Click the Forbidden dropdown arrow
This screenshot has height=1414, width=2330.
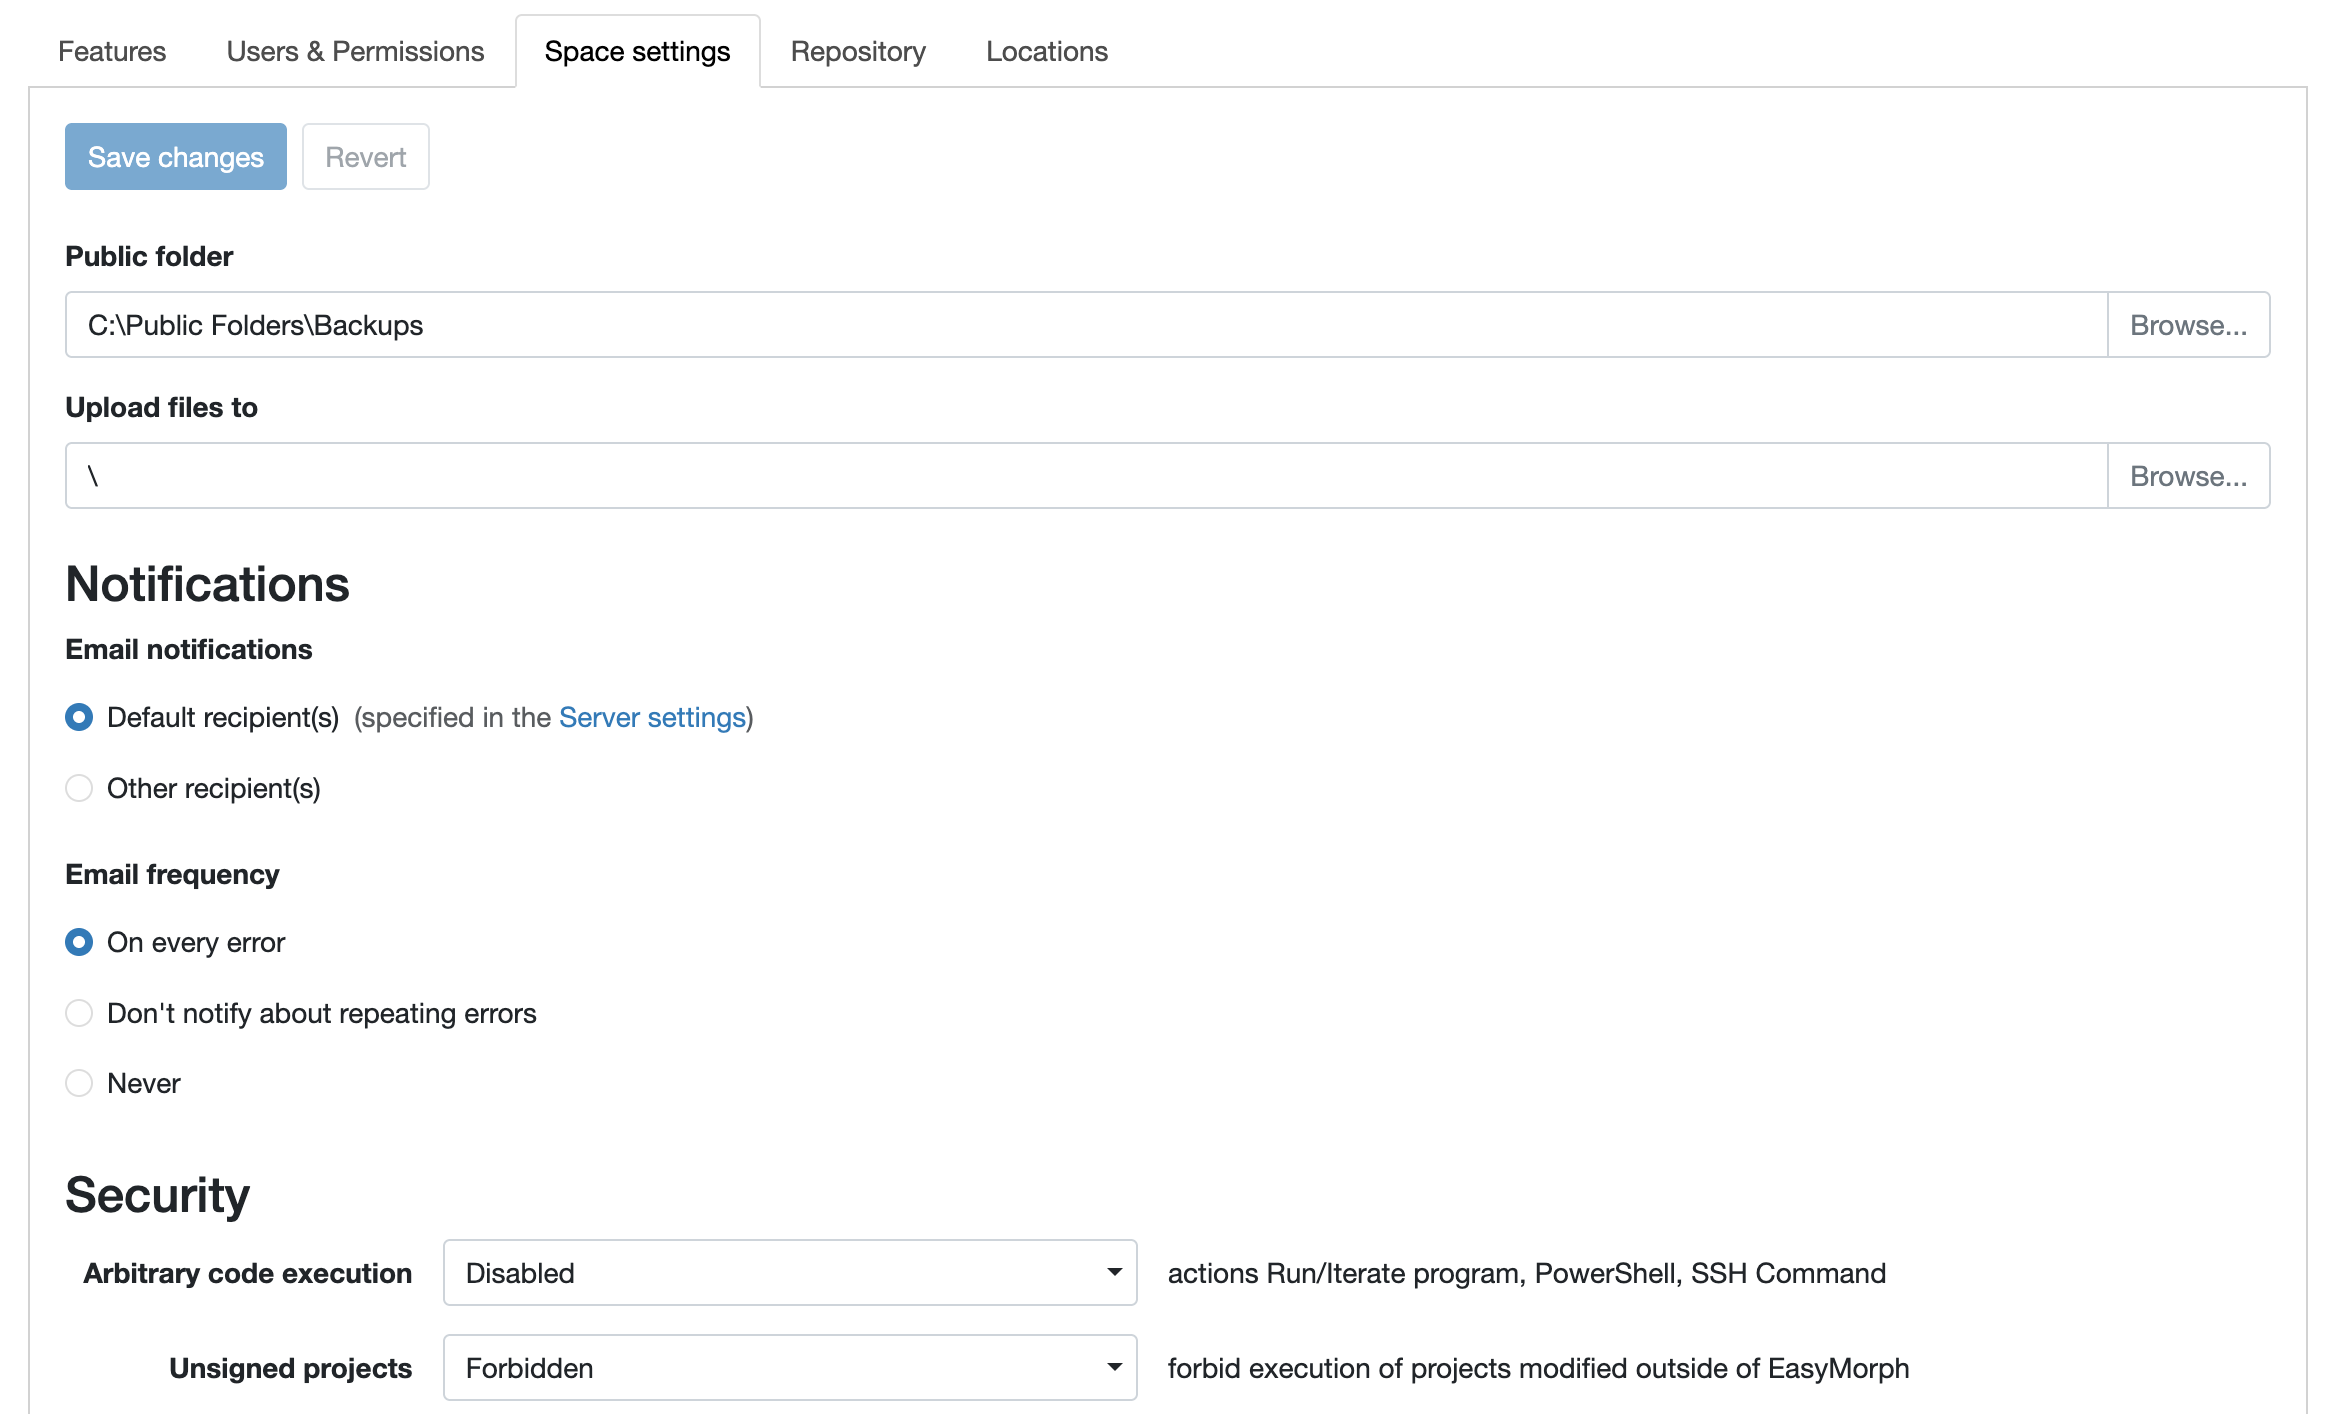pos(1114,1368)
